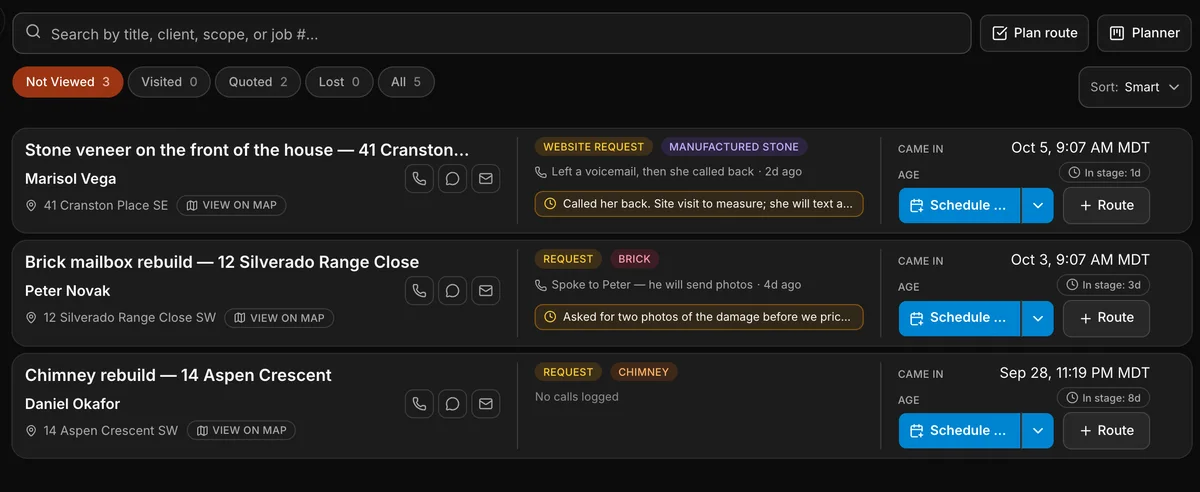The width and height of the screenshot is (1200, 492).
Task: Focus the job search input field
Action: point(492,33)
